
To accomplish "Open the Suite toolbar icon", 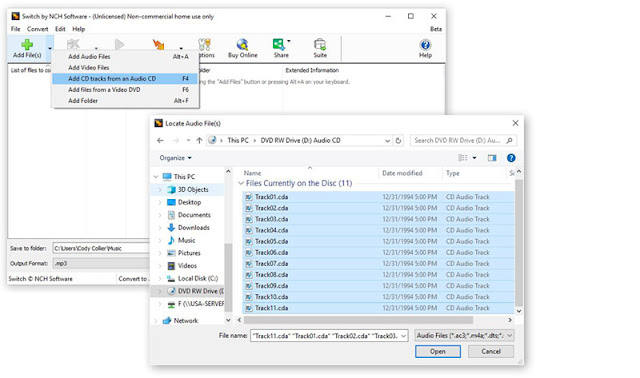I will tap(320, 44).
